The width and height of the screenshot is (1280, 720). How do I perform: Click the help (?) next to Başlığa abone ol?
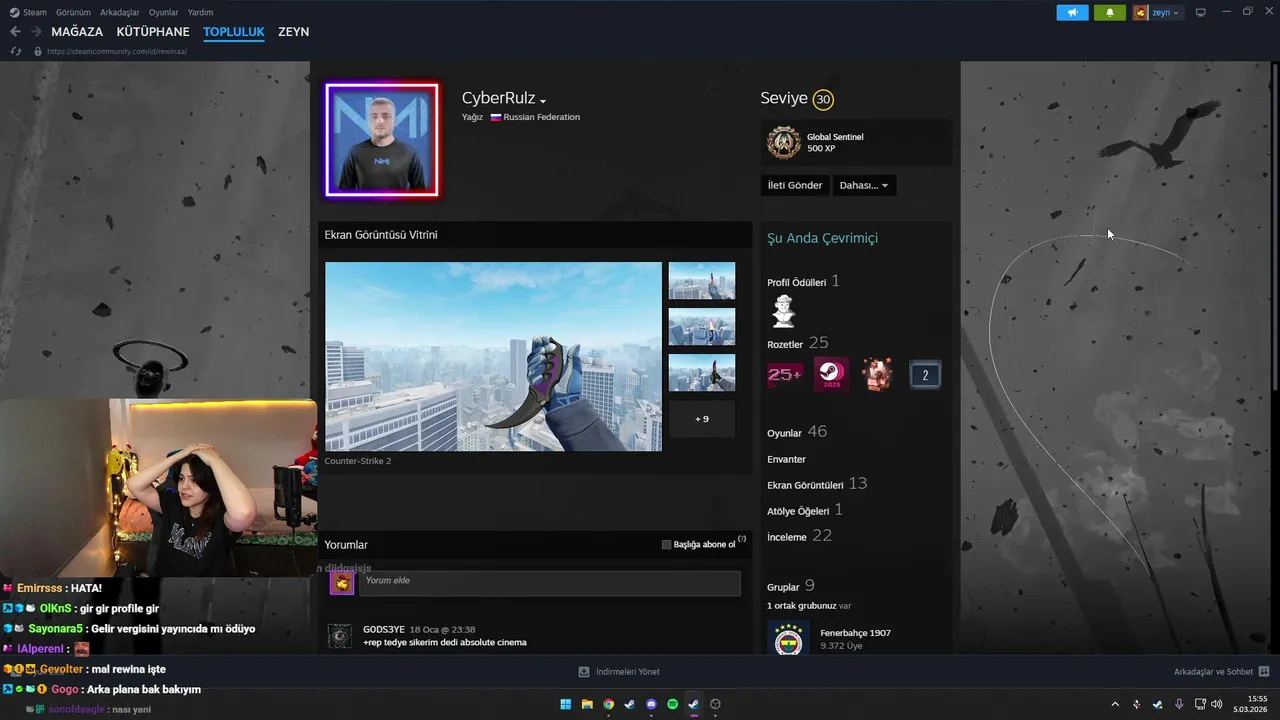tap(742, 540)
